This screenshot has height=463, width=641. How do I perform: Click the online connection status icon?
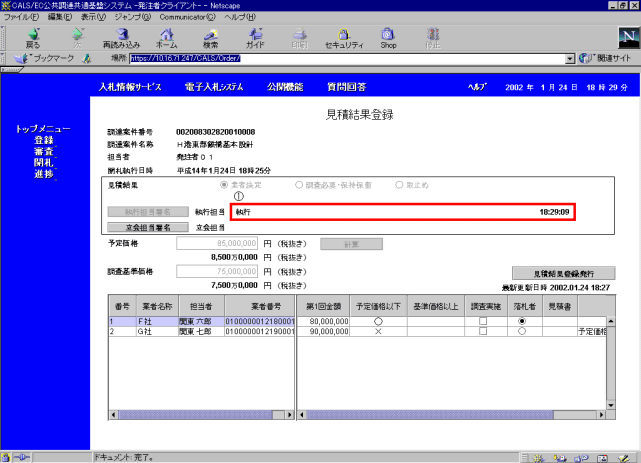(22, 458)
